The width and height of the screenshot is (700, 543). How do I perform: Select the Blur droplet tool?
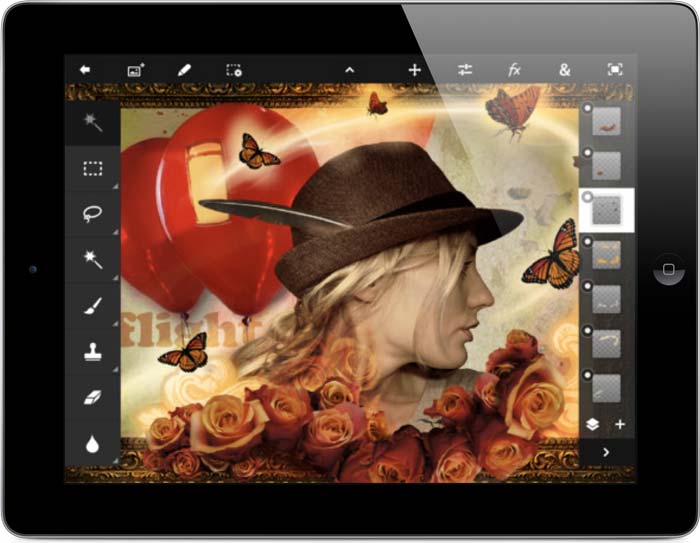[x=92, y=444]
